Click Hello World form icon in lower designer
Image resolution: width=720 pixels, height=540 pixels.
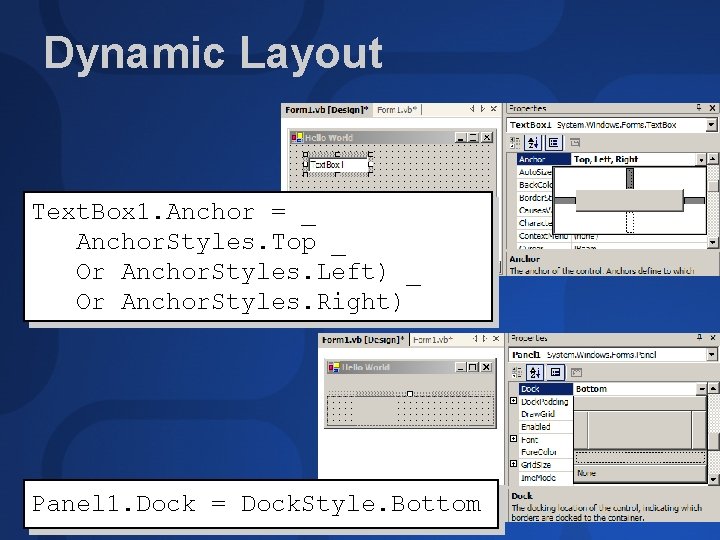tap(333, 367)
